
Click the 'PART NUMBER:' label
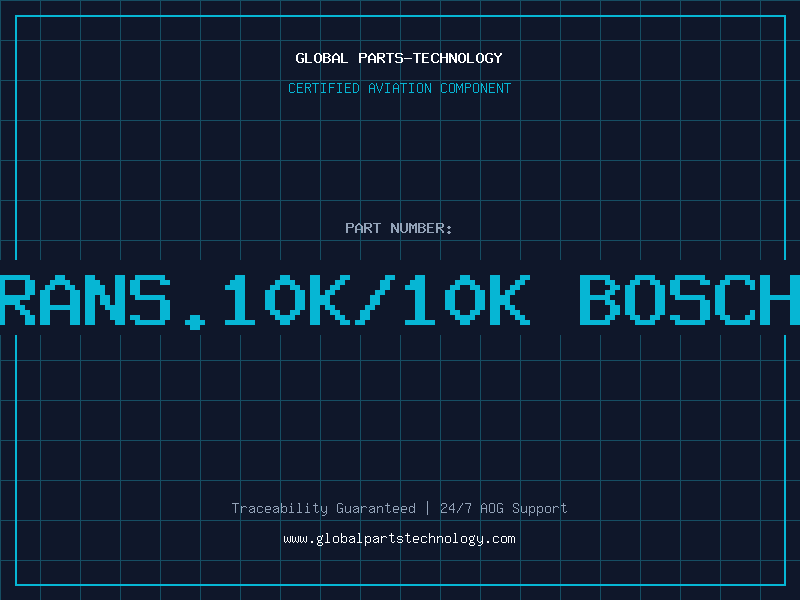(x=399, y=228)
